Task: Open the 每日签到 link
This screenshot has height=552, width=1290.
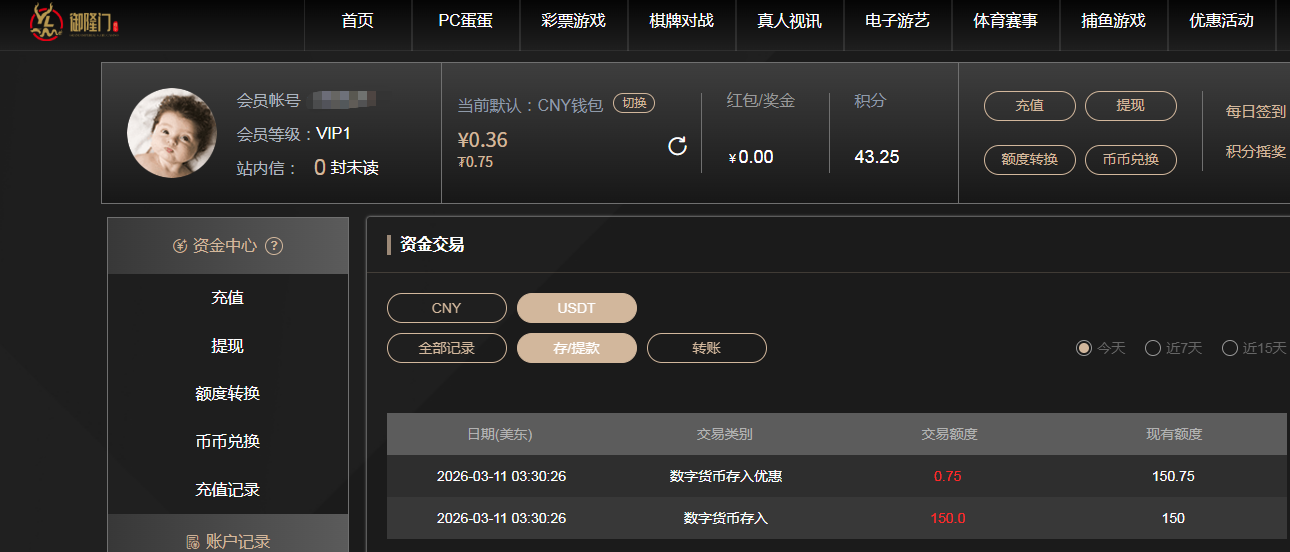Action: (1256, 111)
